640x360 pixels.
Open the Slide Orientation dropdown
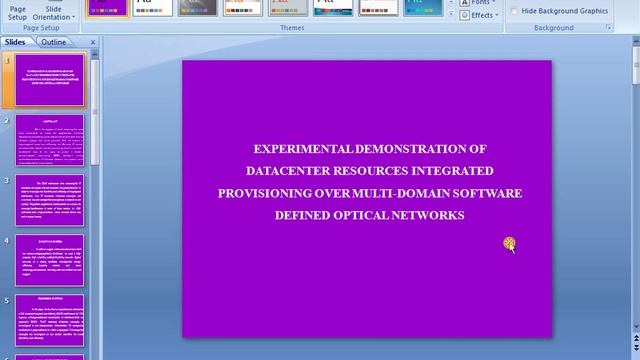pos(54,12)
